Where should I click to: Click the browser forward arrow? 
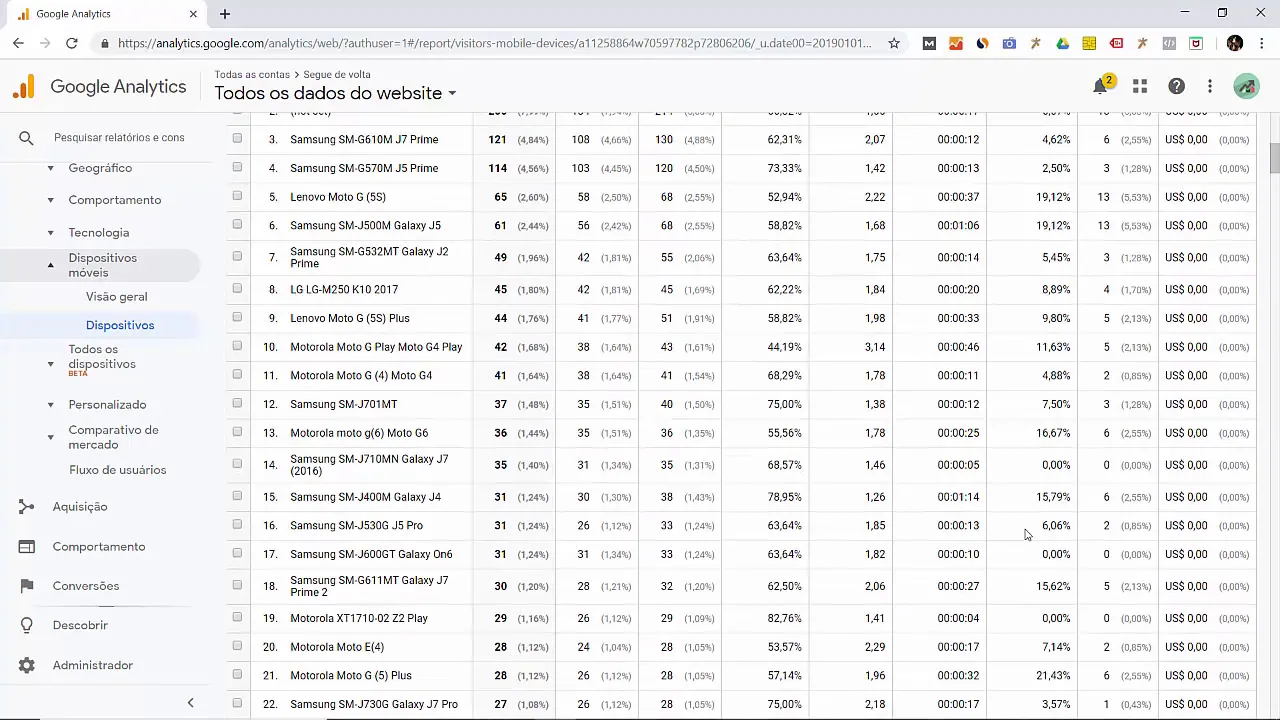pyautogui.click(x=45, y=43)
